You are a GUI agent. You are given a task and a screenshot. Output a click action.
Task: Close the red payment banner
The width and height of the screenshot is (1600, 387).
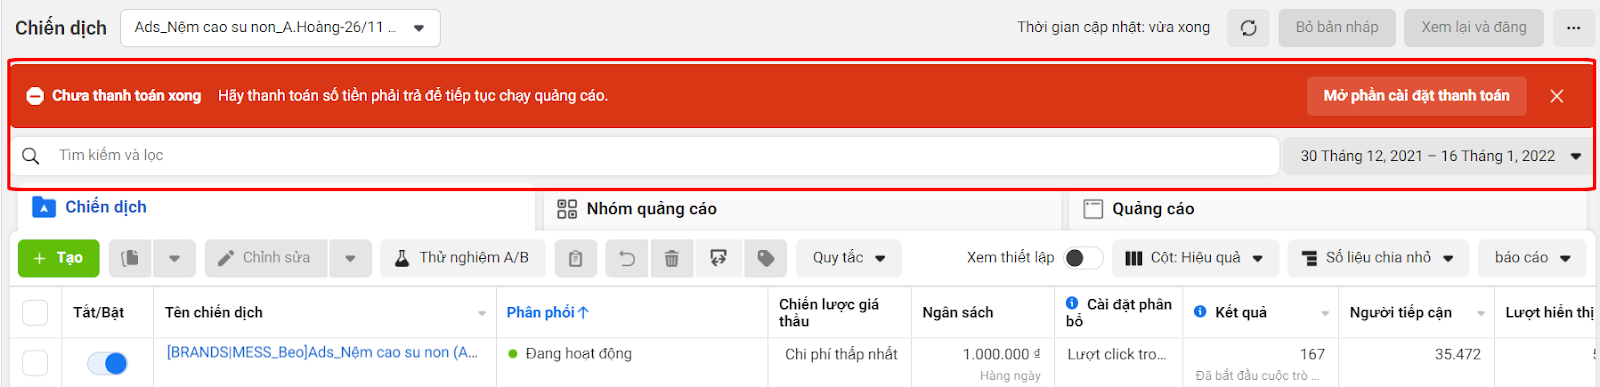click(x=1557, y=96)
